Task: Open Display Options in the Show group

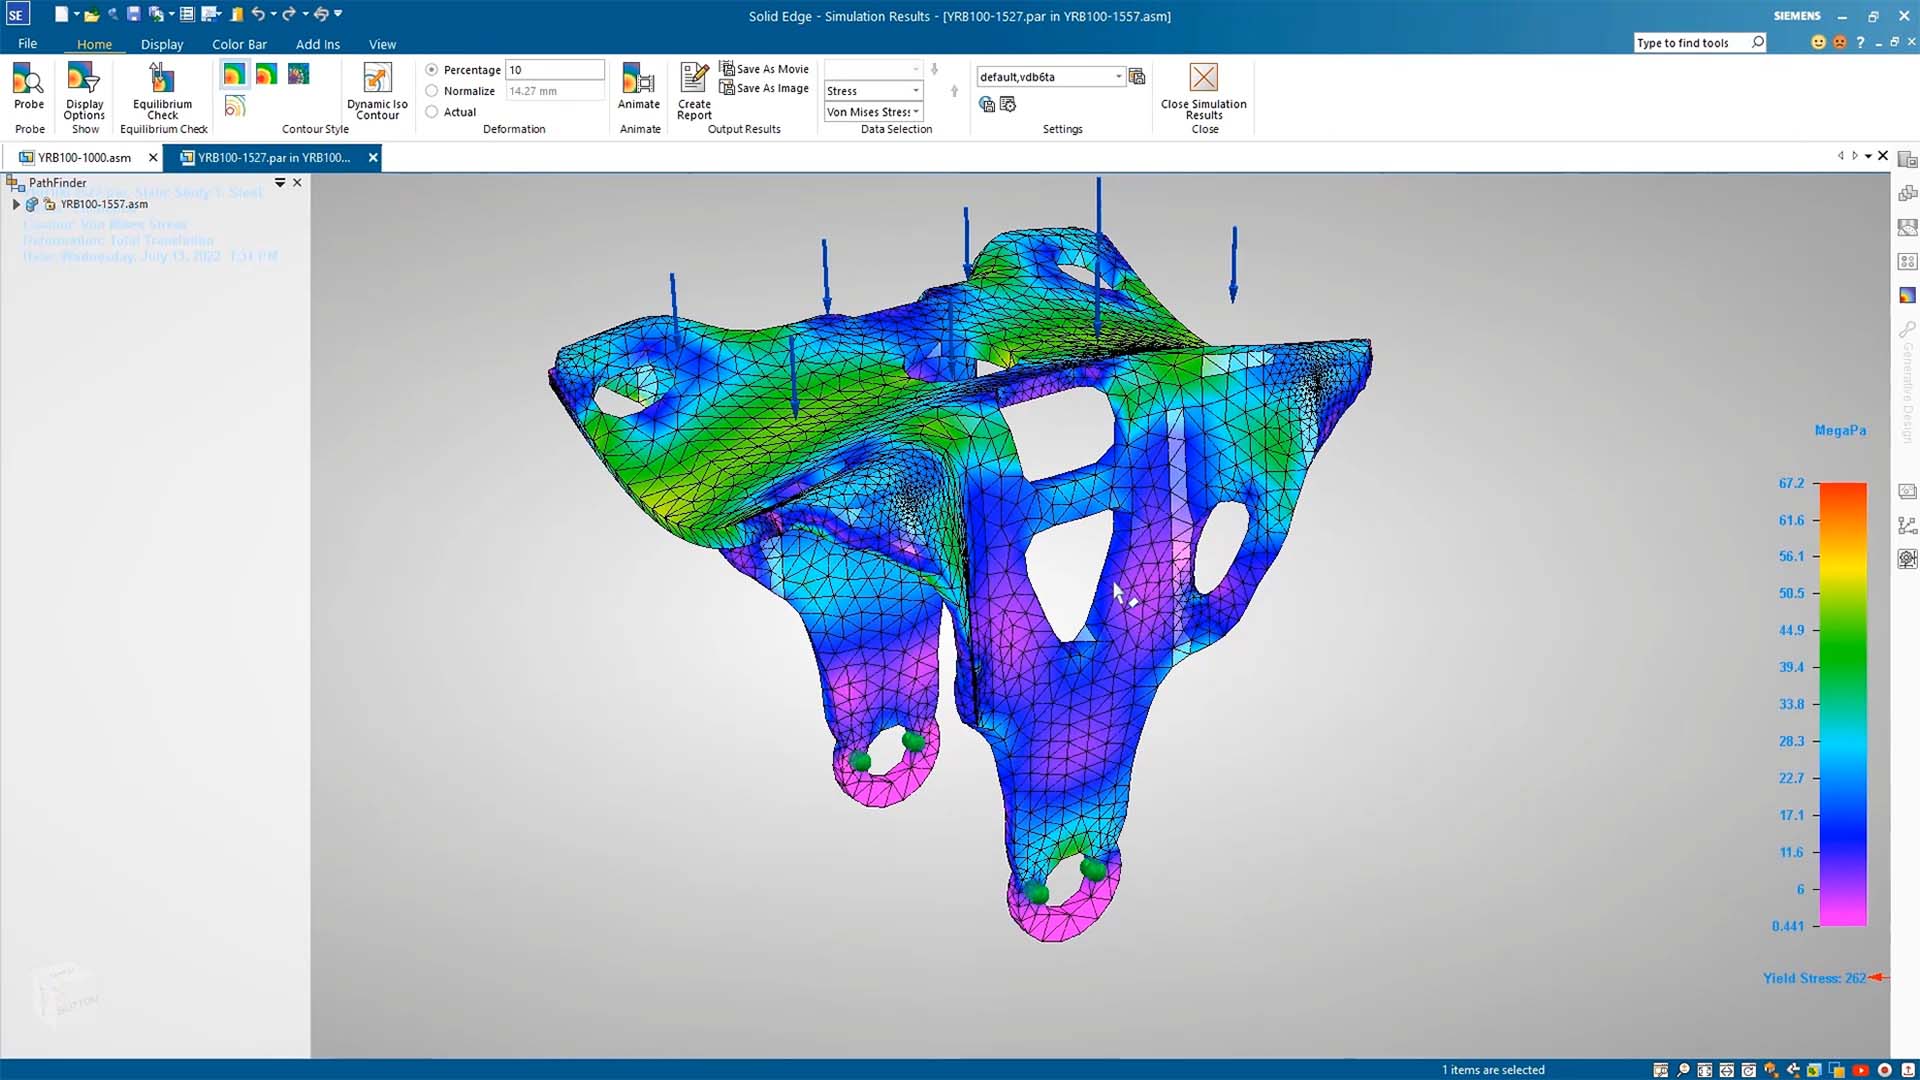Action: tap(83, 90)
